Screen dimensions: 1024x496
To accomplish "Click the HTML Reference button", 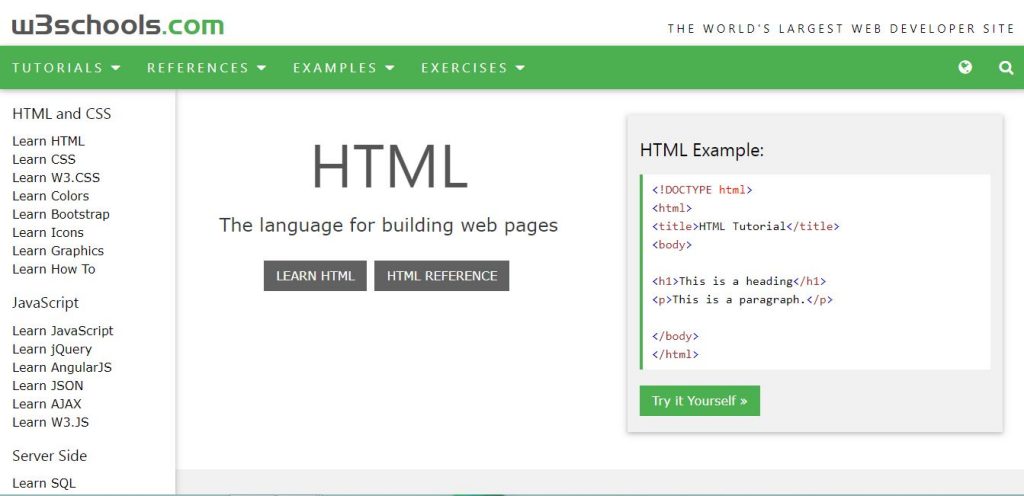I will [441, 275].
